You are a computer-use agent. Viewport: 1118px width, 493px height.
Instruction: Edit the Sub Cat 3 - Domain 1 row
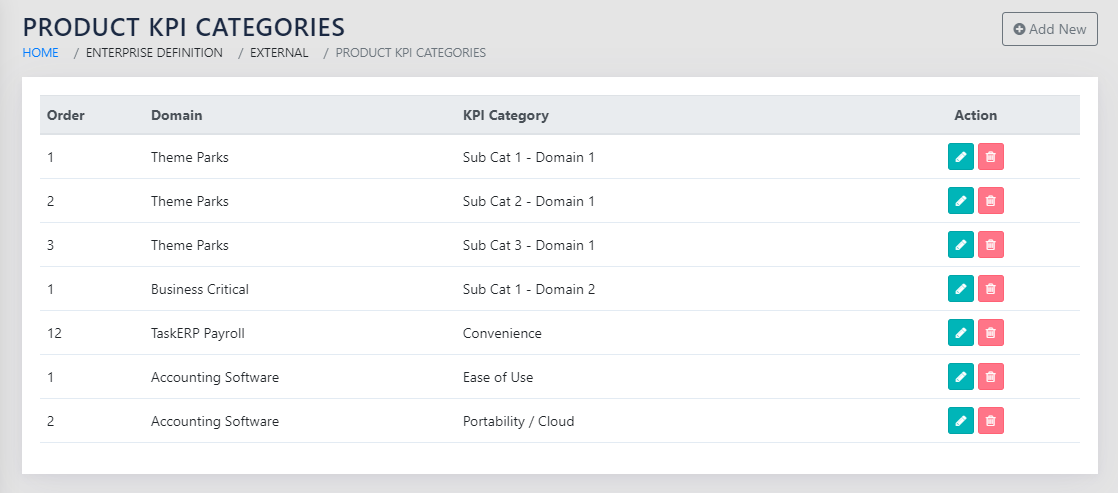(x=960, y=245)
